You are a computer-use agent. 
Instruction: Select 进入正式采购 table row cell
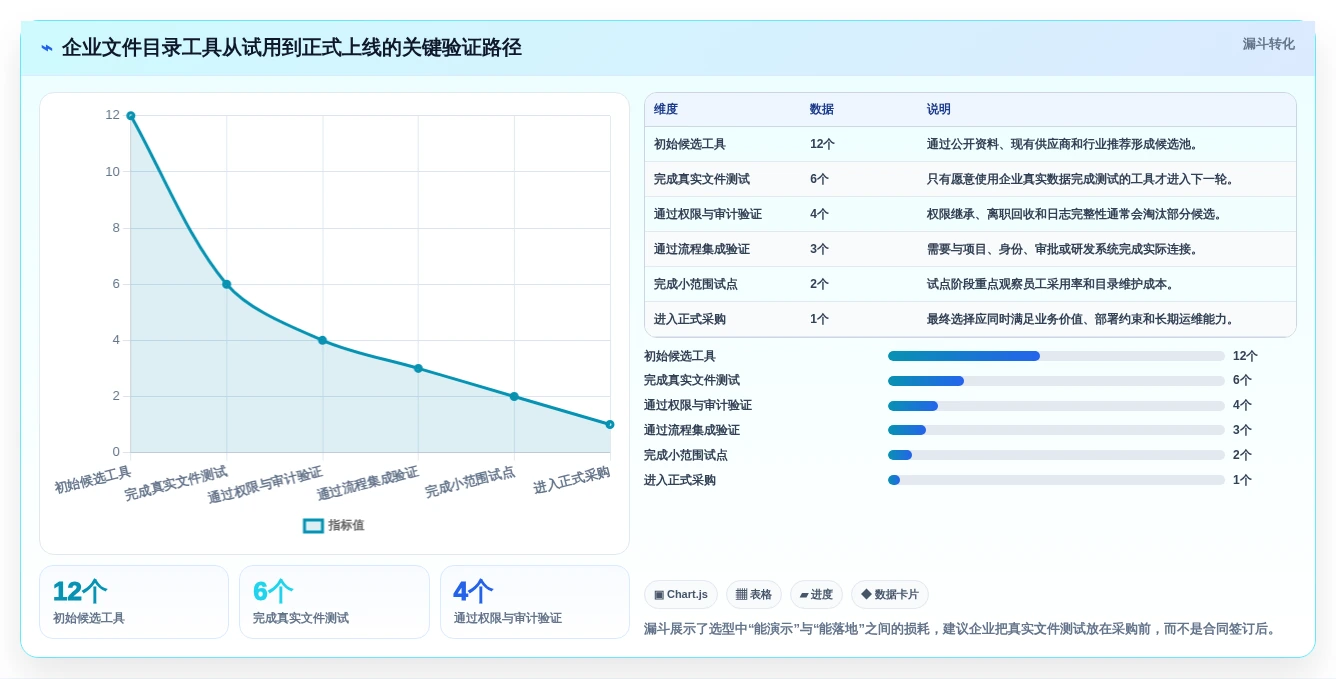(690, 319)
